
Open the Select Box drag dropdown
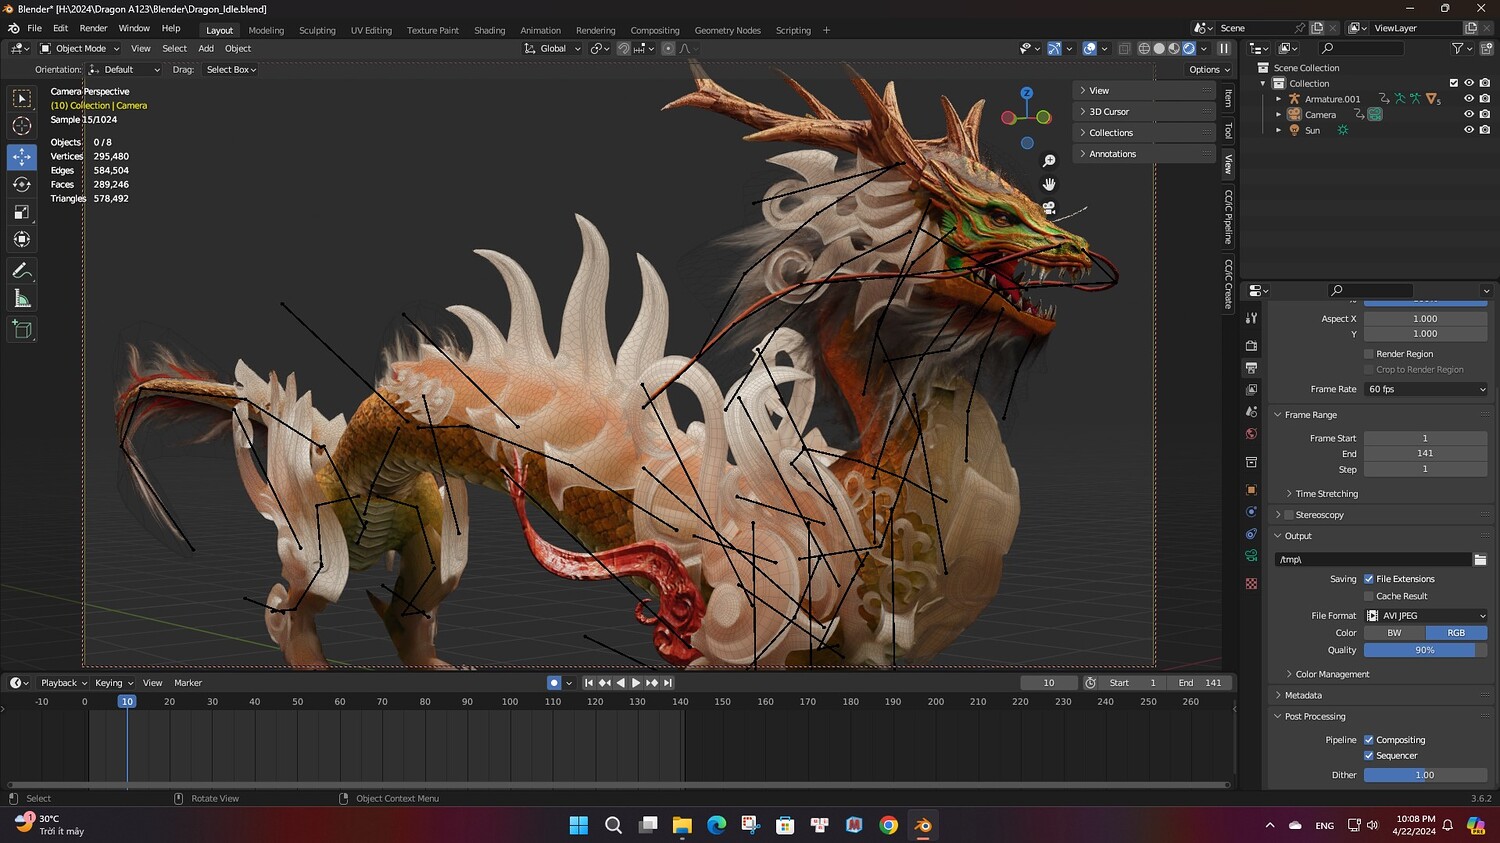(231, 70)
